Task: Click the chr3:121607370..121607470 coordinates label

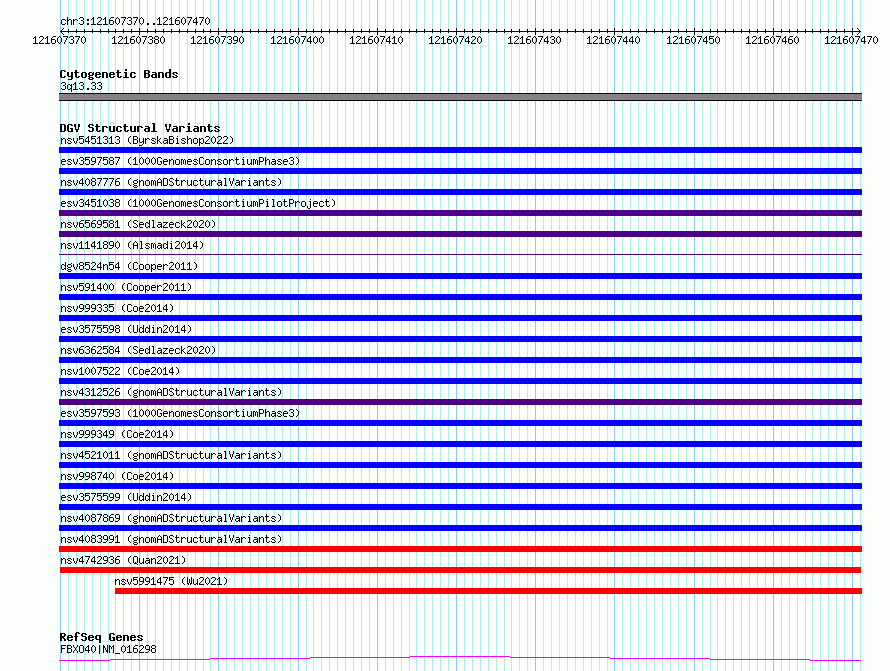Action: pos(135,21)
